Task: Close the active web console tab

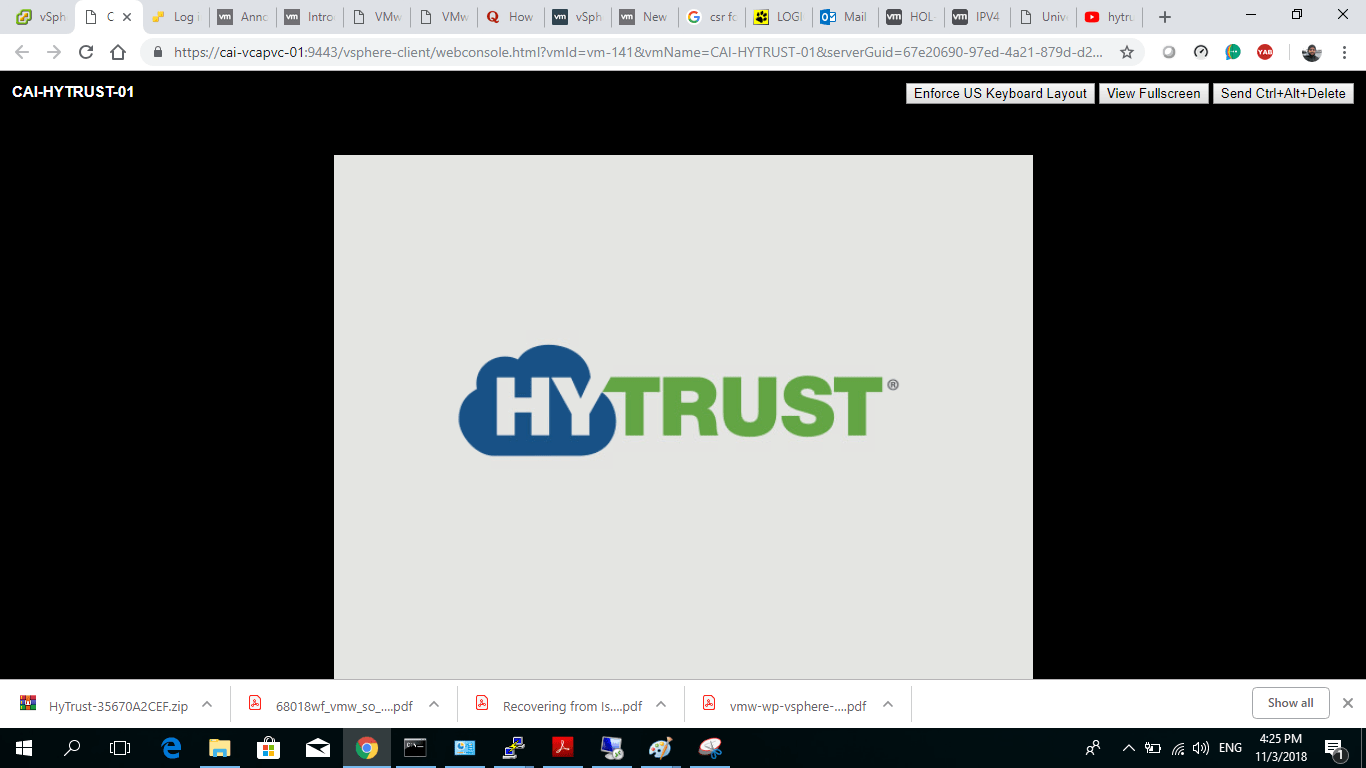Action: coord(127,17)
